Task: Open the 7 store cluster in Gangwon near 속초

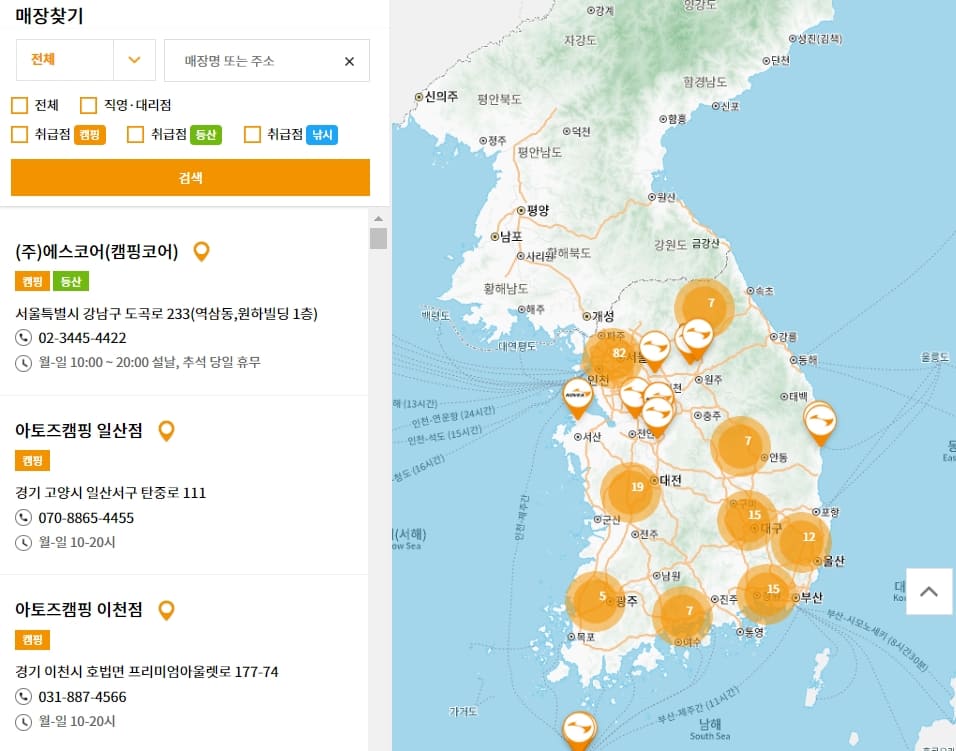Action: click(x=704, y=308)
